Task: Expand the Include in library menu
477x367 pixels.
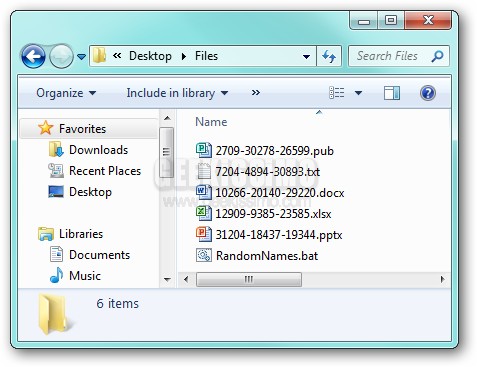Action: click(177, 93)
